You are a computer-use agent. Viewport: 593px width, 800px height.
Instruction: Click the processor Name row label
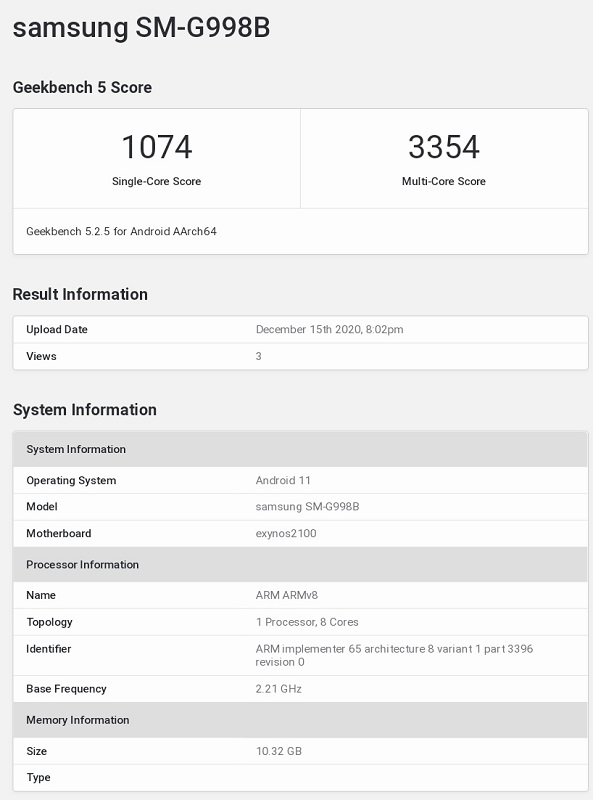41,595
